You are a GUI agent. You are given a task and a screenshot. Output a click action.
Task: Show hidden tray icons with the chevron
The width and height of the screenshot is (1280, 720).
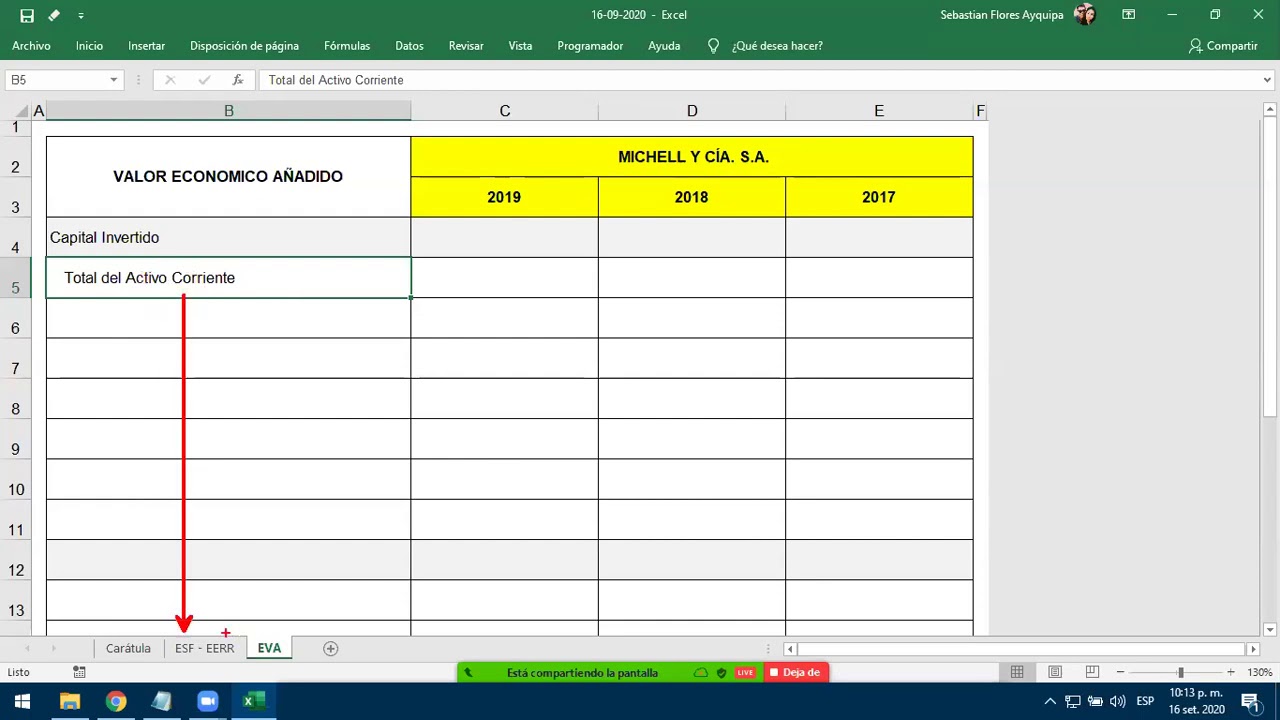(1050, 701)
